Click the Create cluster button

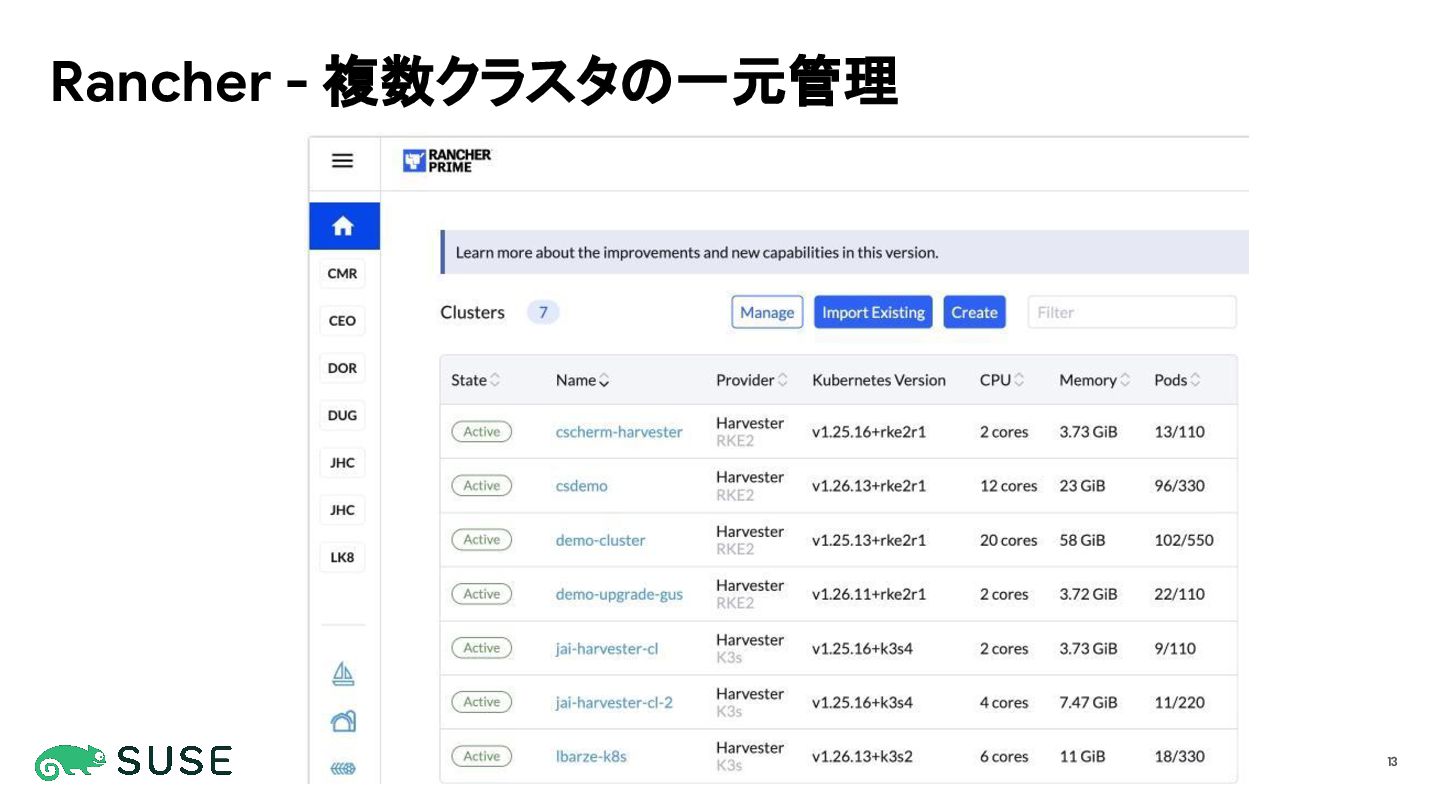pos(974,312)
